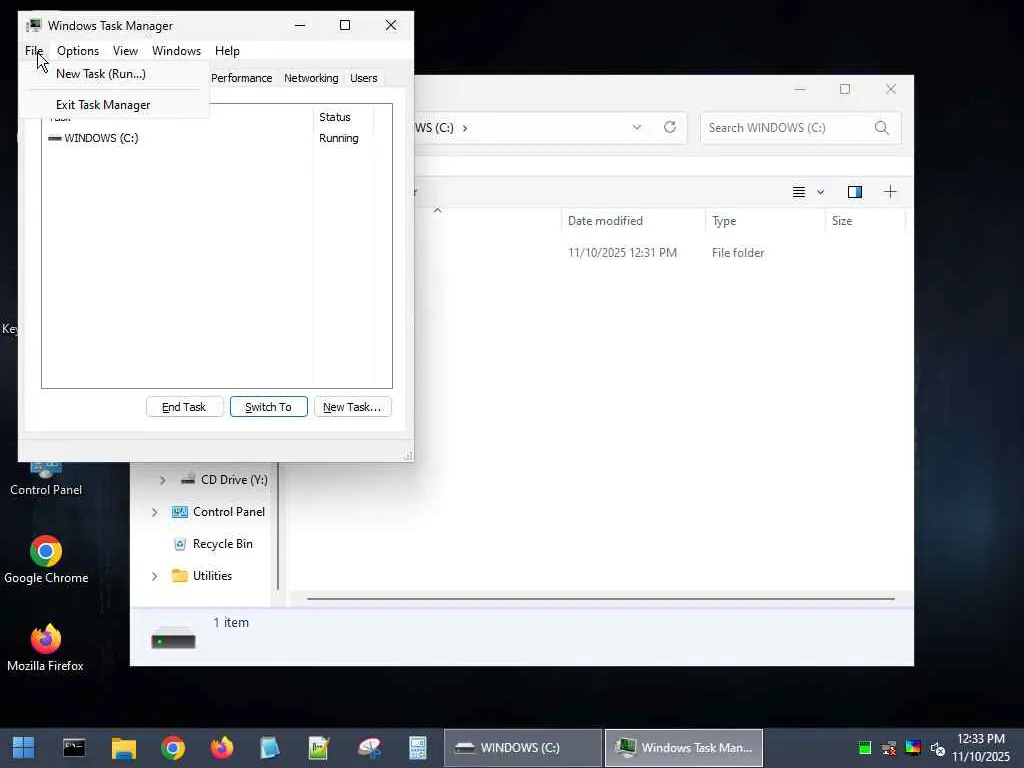Click the Task Manager title bar icon

(x=34, y=25)
